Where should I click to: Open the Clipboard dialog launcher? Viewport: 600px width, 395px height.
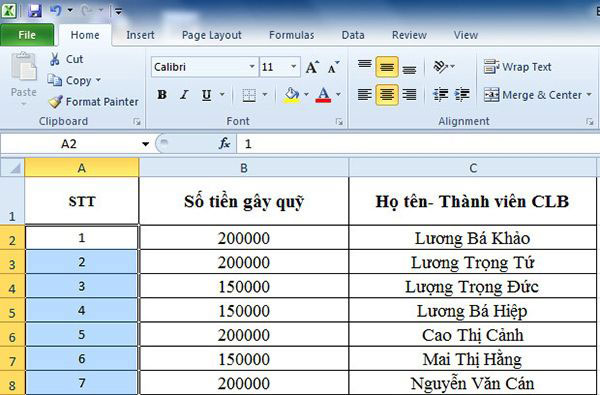coord(137,122)
